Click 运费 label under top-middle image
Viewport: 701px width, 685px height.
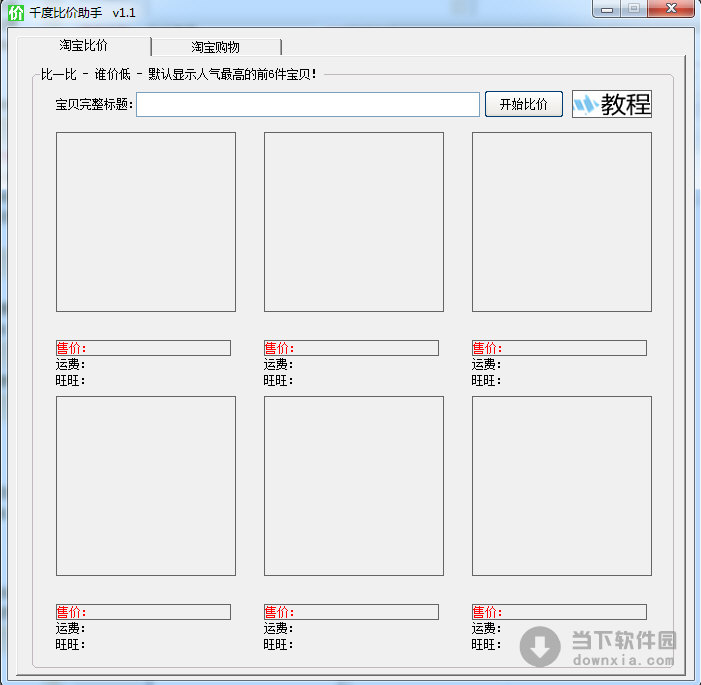(x=278, y=364)
